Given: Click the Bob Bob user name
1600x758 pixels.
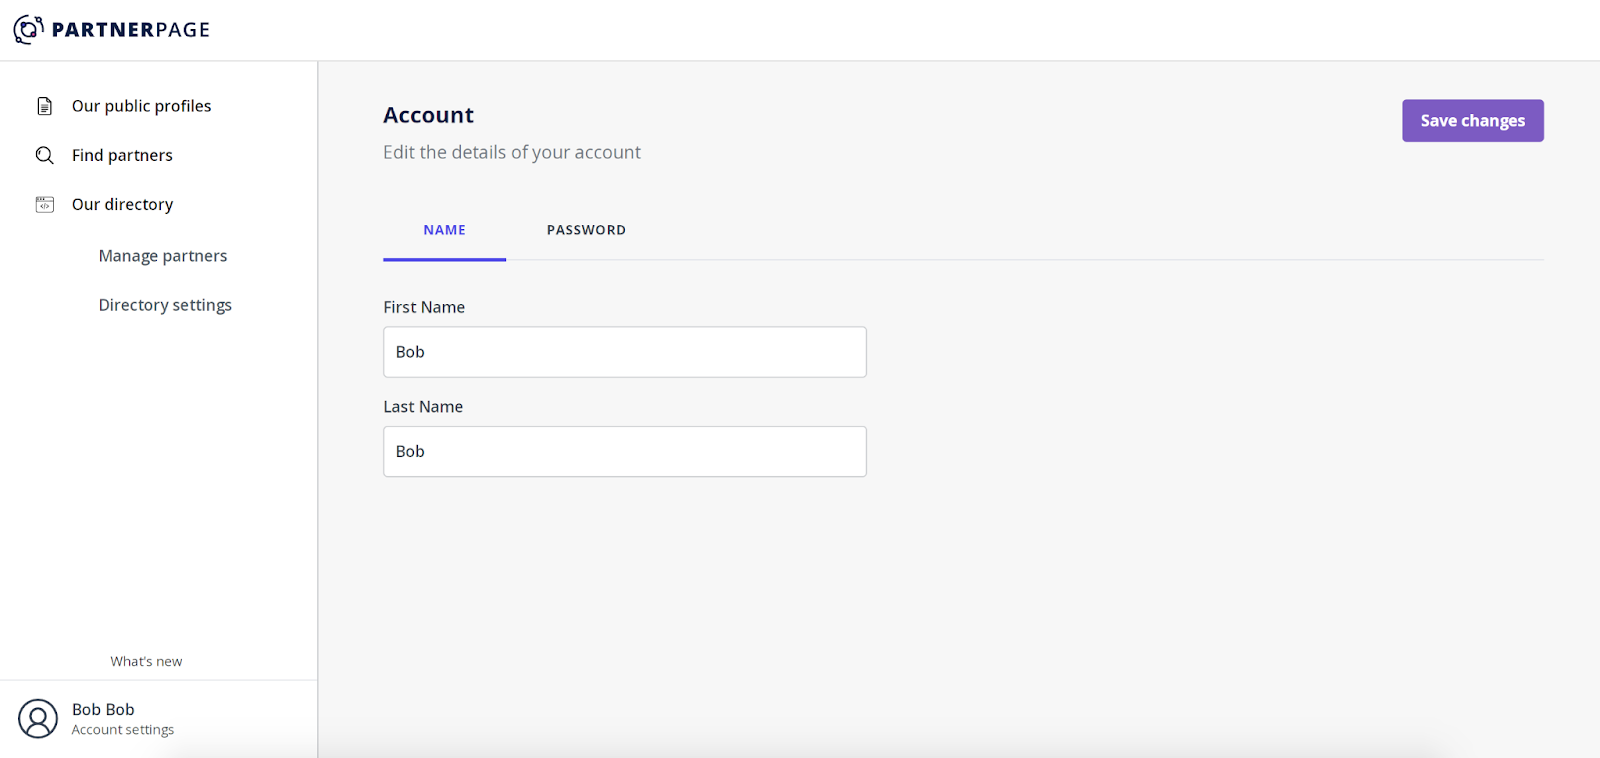Looking at the screenshot, I should pyautogui.click(x=103, y=709).
